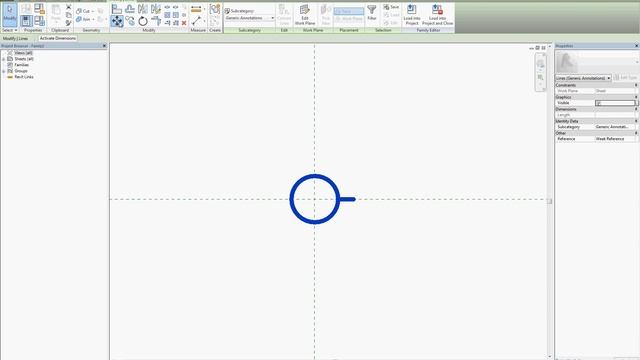Screen dimensions: 640x360
Task: Select Revit Links in Project Browser
Action: click(24, 77)
